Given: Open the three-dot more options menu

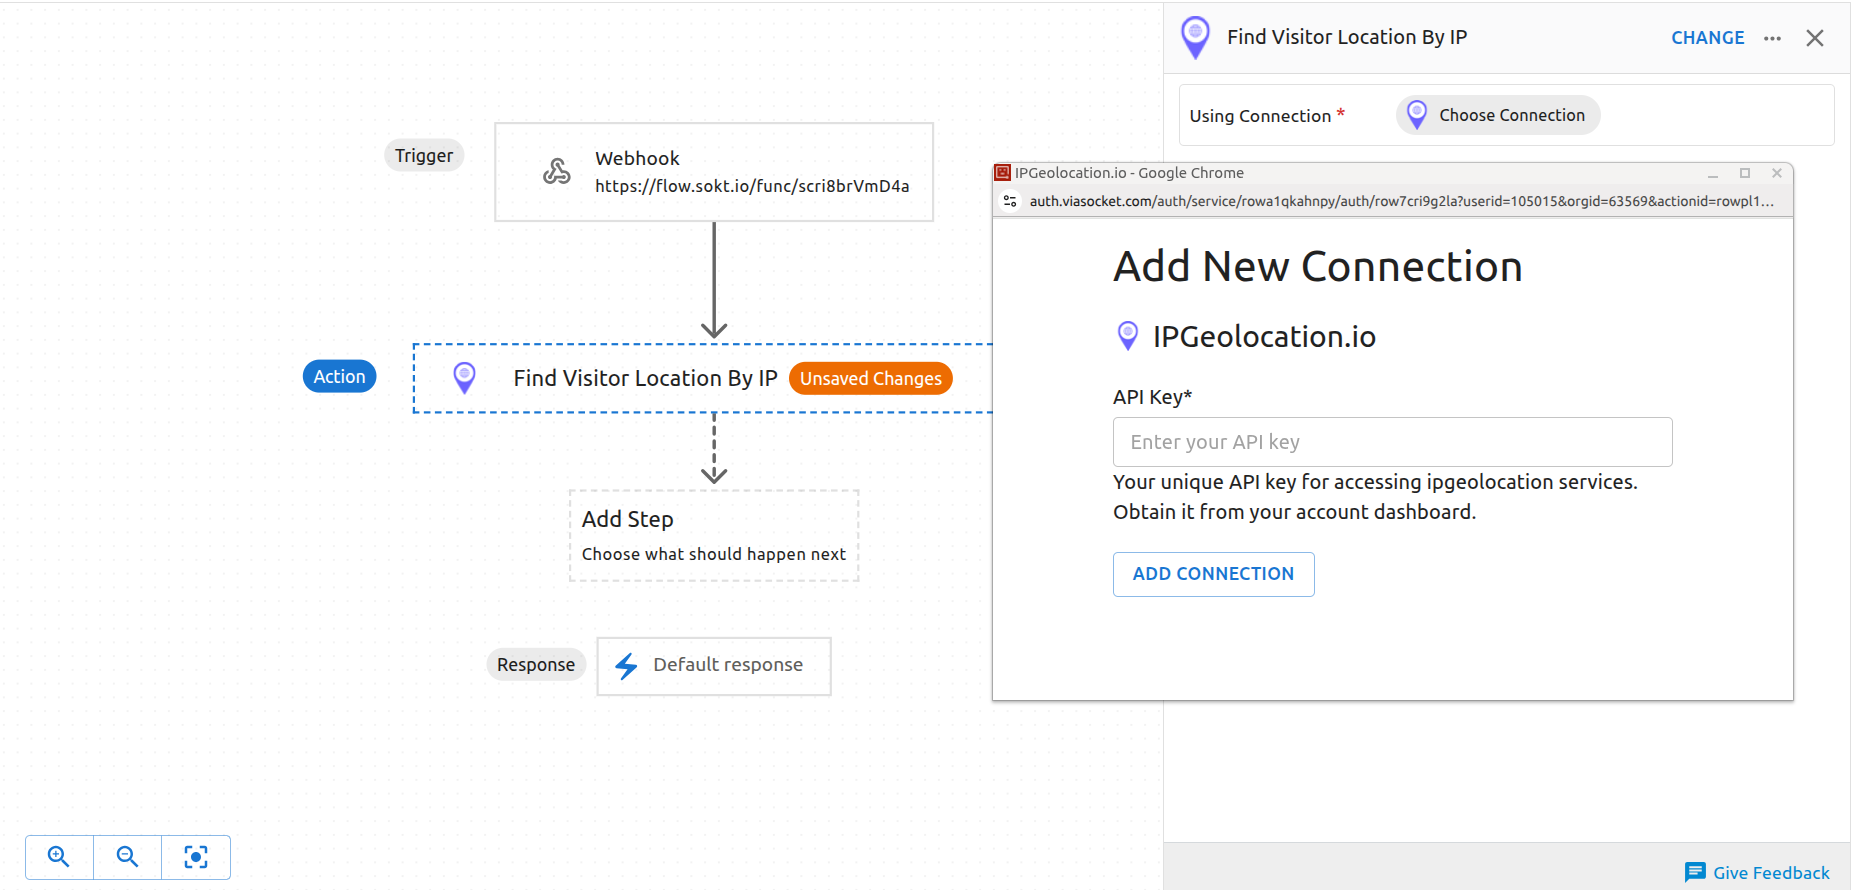Looking at the screenshot, I should (1772, 38).
